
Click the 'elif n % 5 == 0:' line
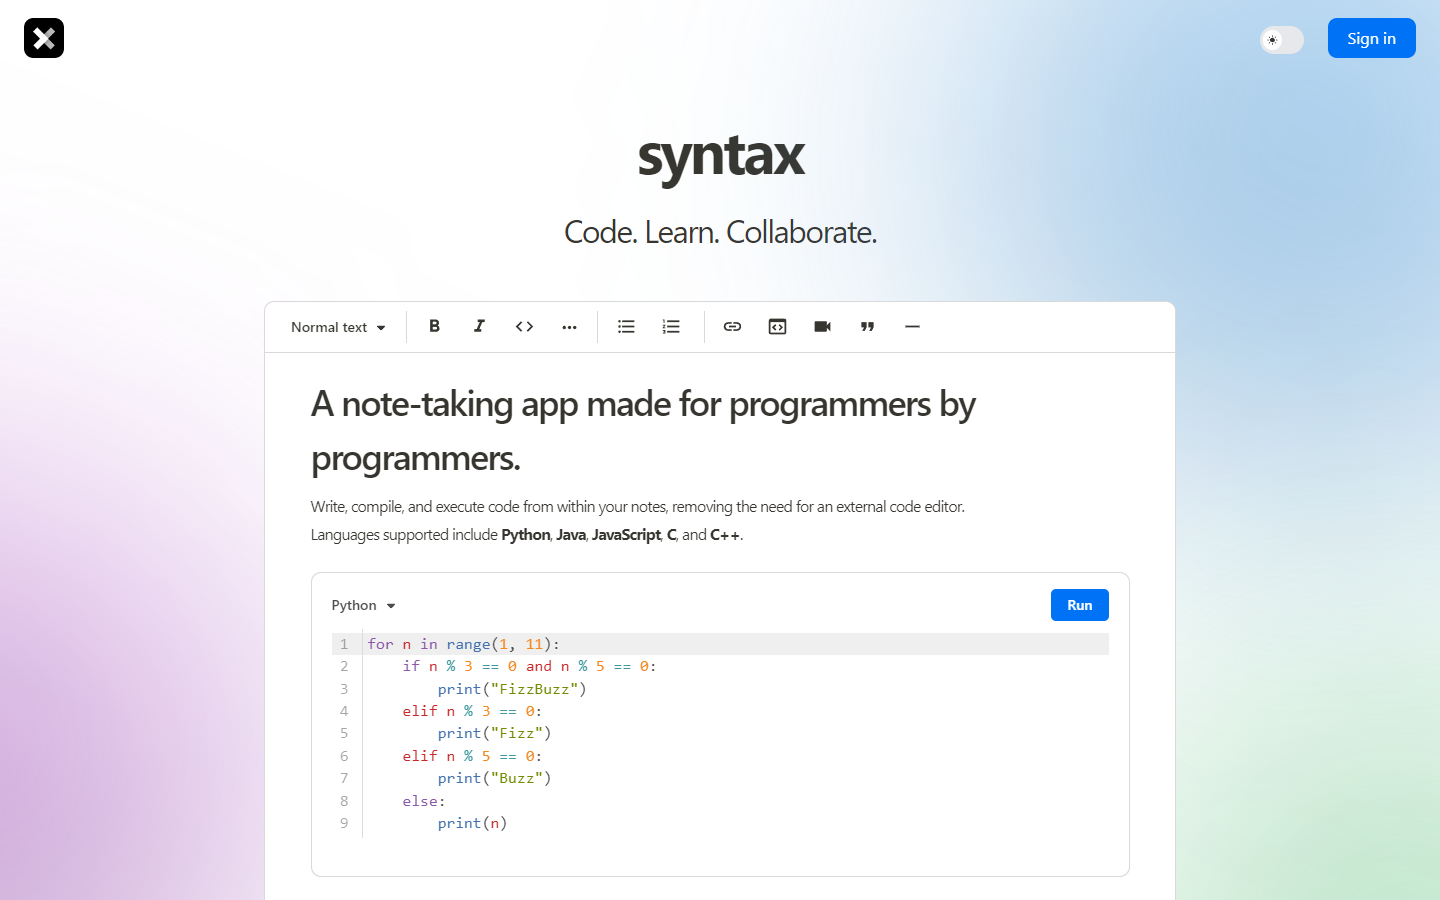click(472, 756)
